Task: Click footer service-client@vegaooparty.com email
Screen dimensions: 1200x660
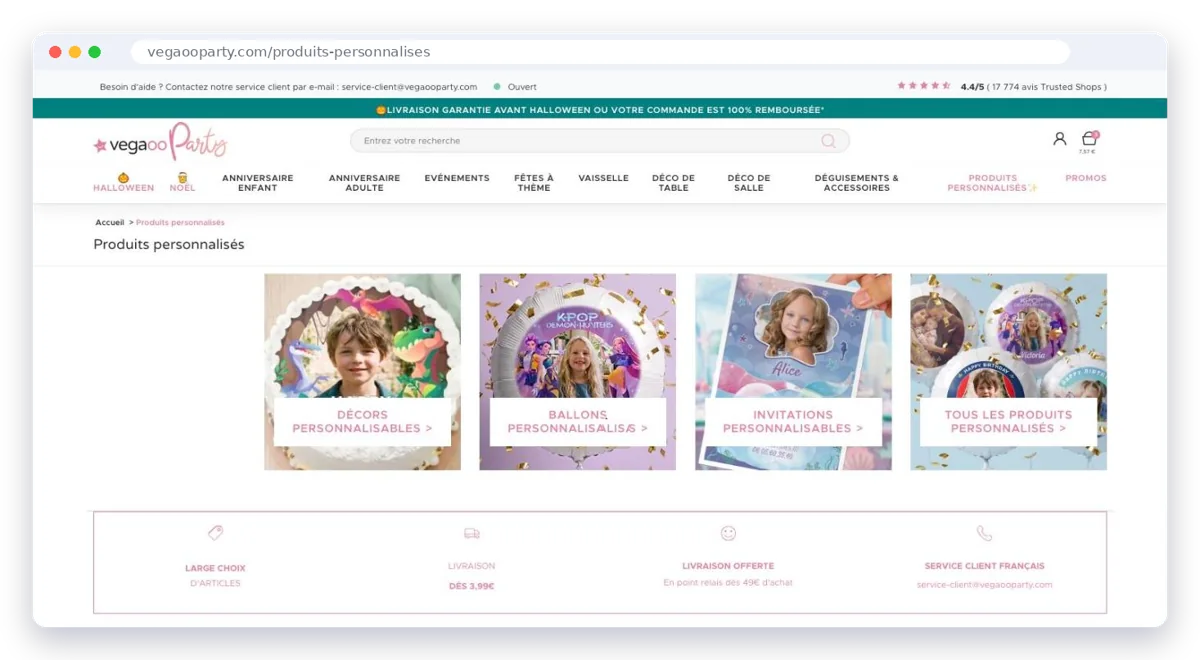Action: 984,584
